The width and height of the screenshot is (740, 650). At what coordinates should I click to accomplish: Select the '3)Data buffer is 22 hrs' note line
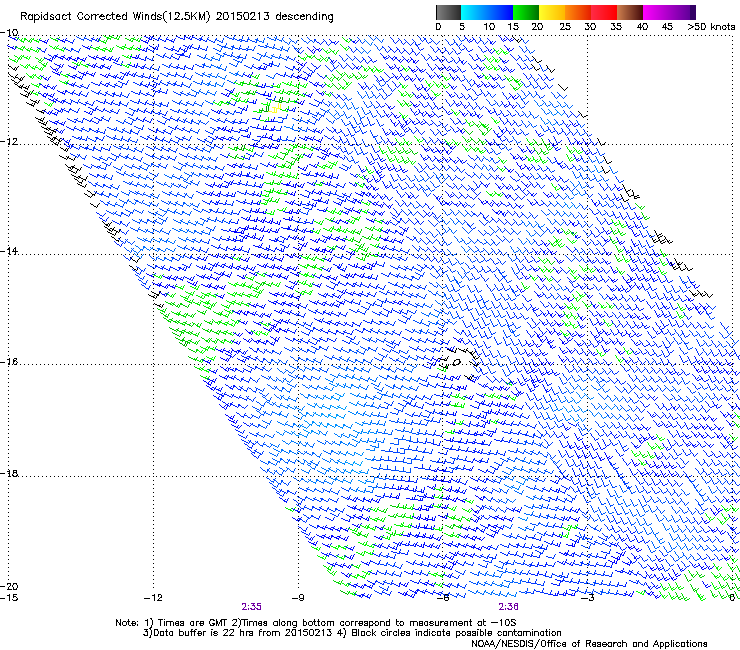(352, 633)
